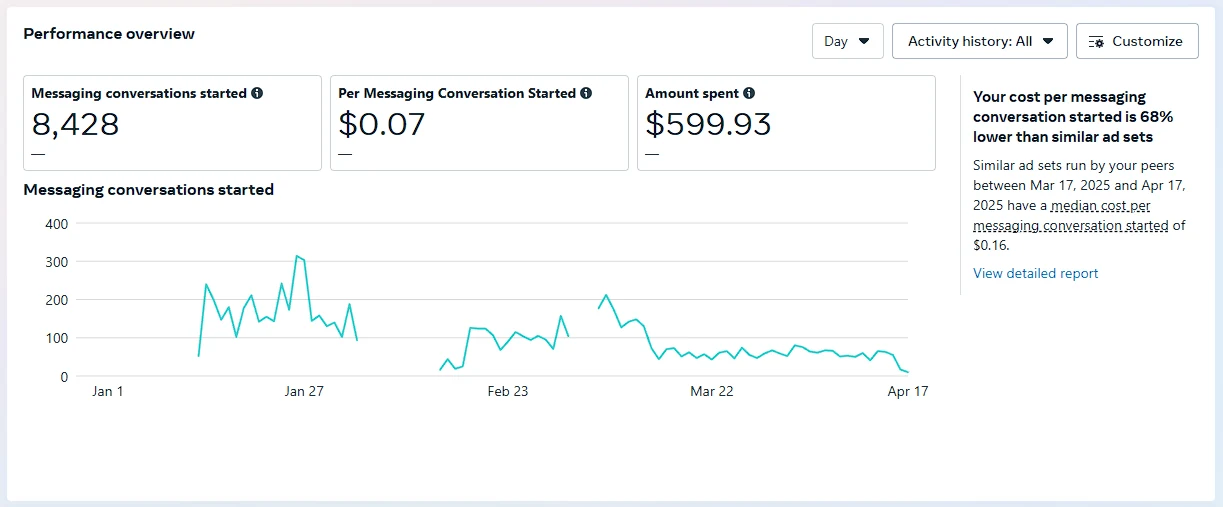Image resolution: width=1223 pixels, height=507 pixels.
Task: Click info icon beside Per Messaging Conversation Started
Action: point(586,93)
